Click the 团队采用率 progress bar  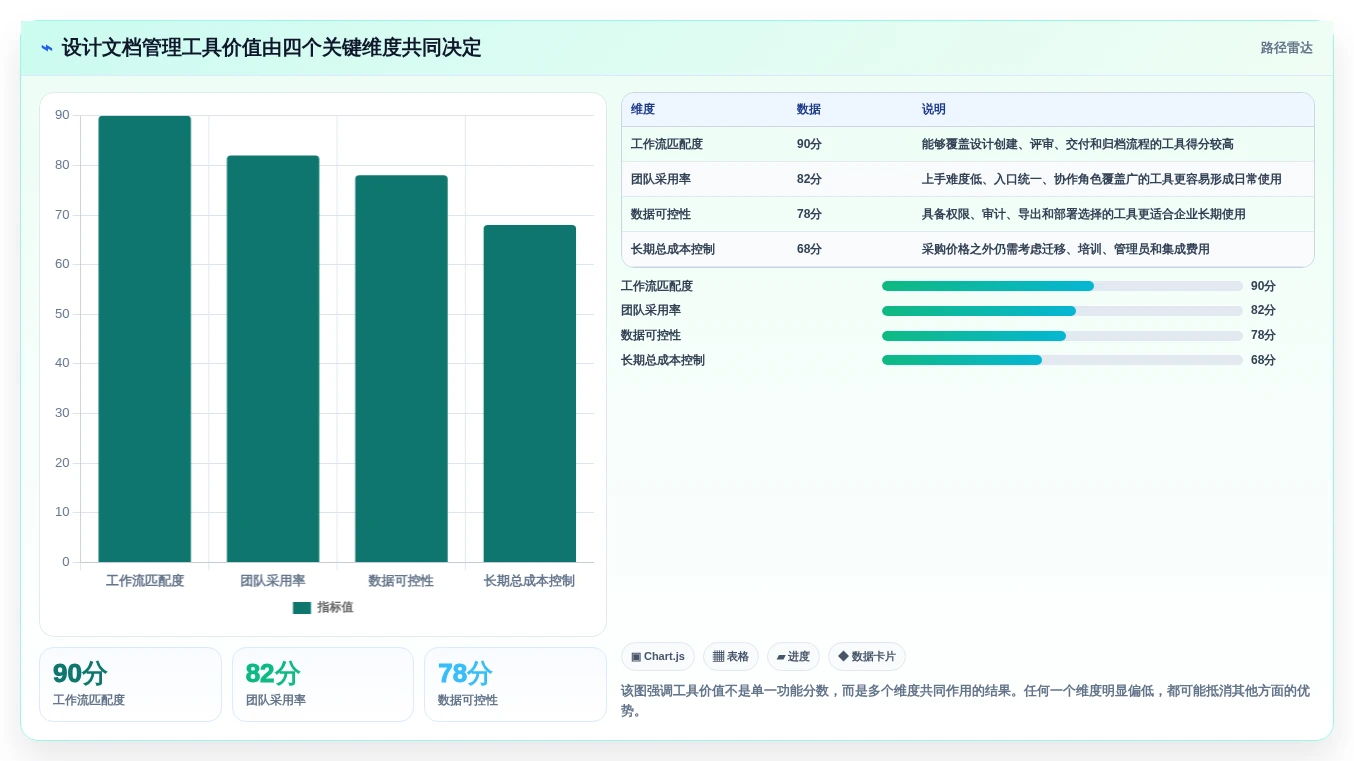coord(1062,311)
